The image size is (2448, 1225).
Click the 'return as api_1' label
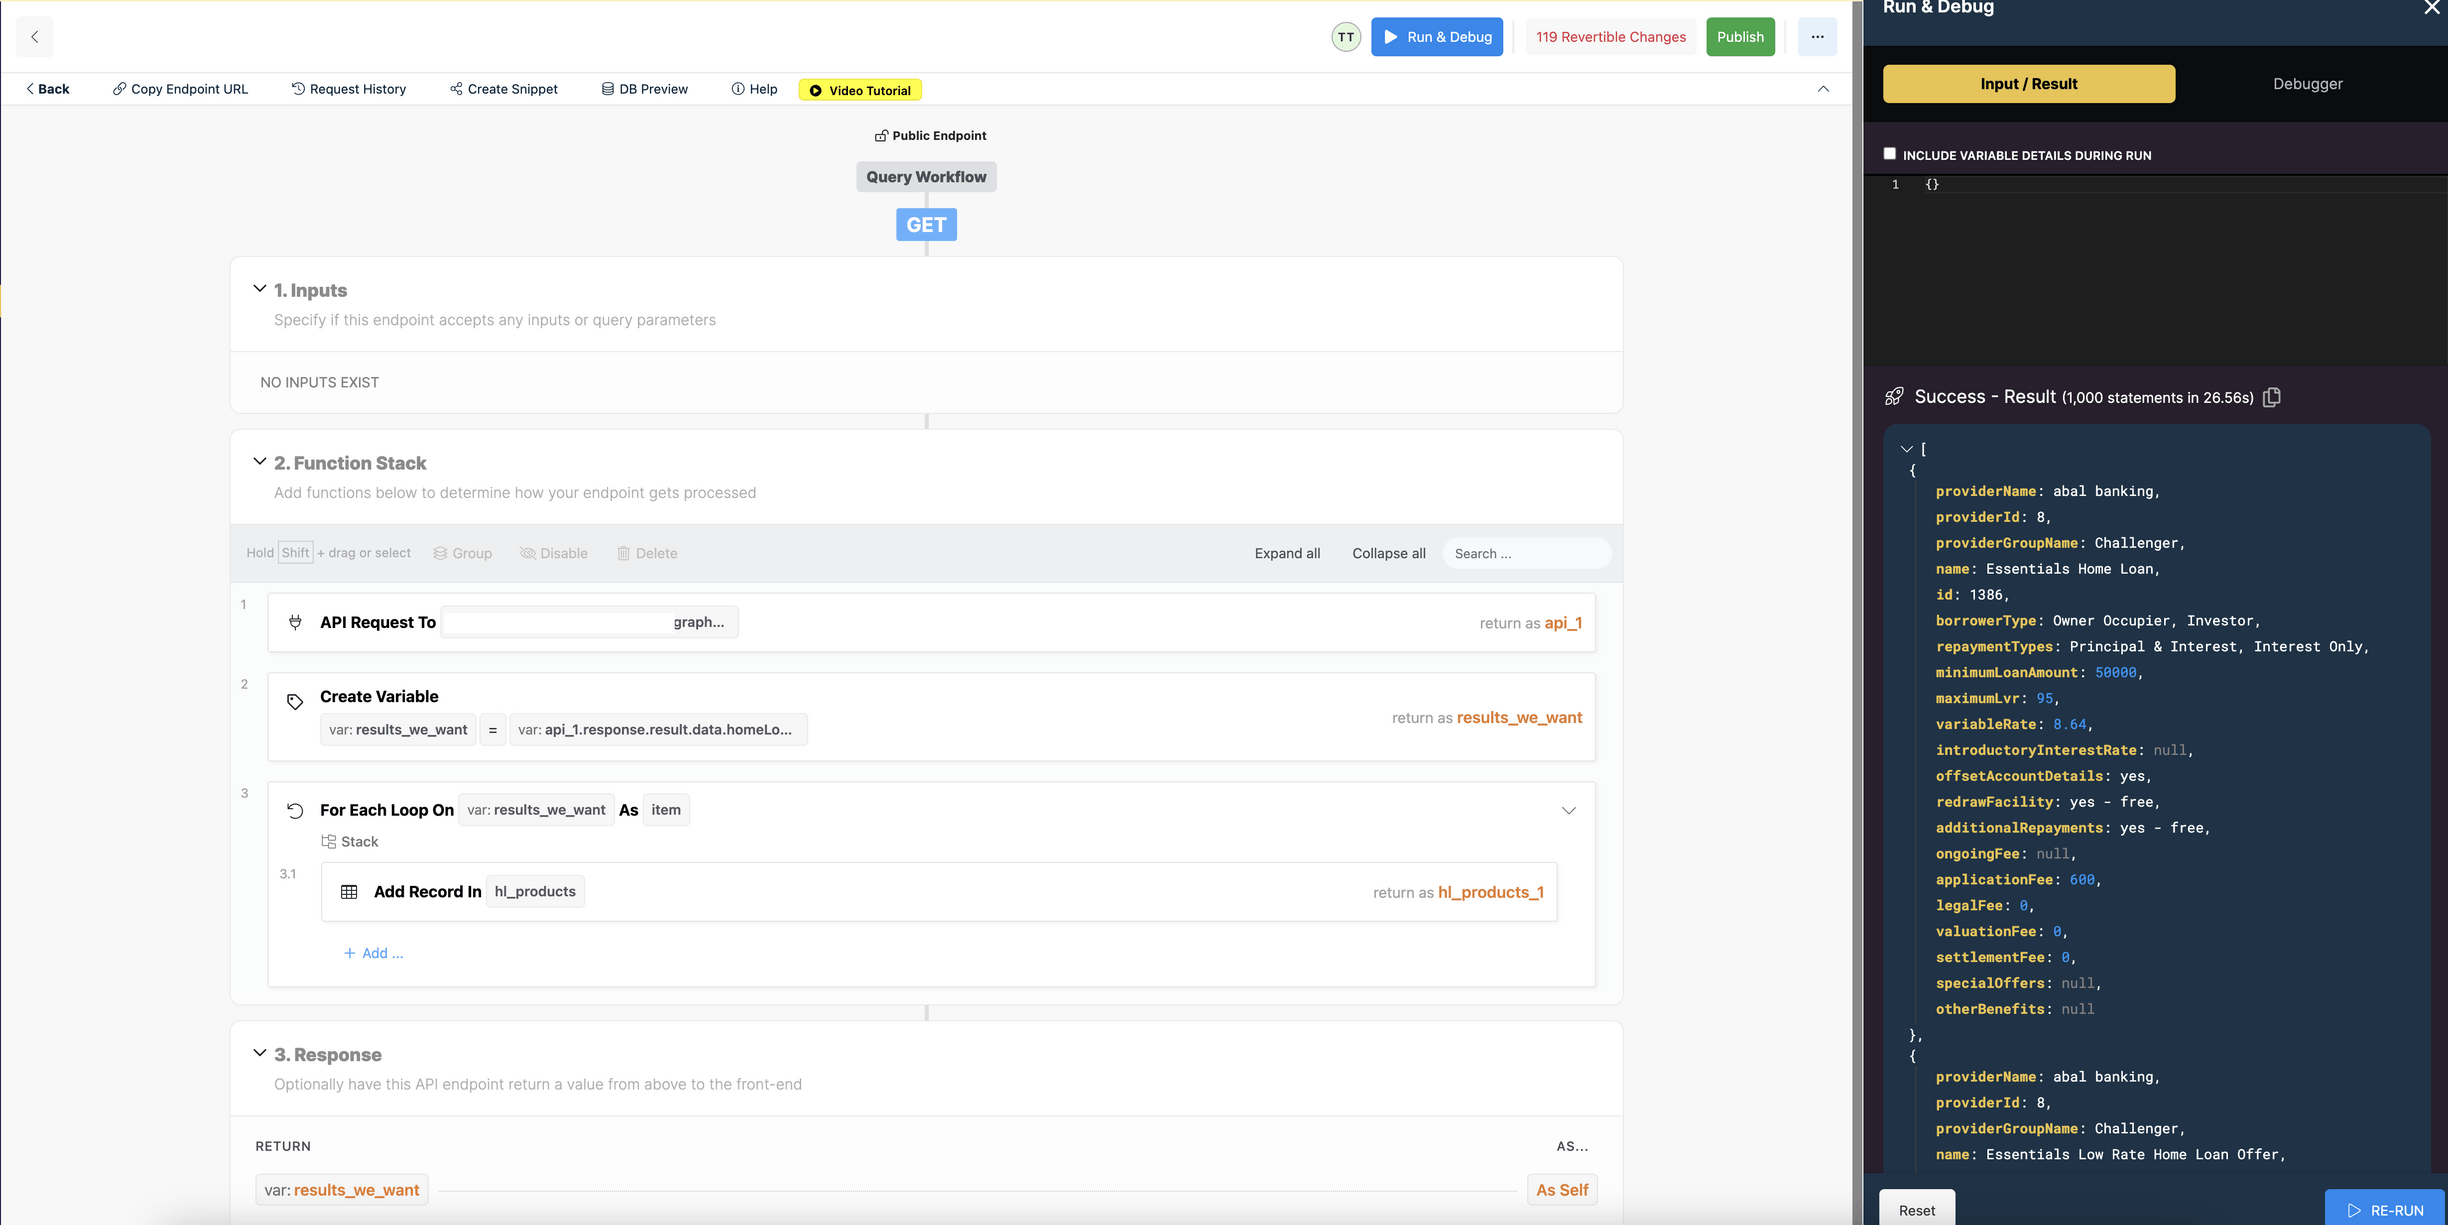tap(1530, 623)
